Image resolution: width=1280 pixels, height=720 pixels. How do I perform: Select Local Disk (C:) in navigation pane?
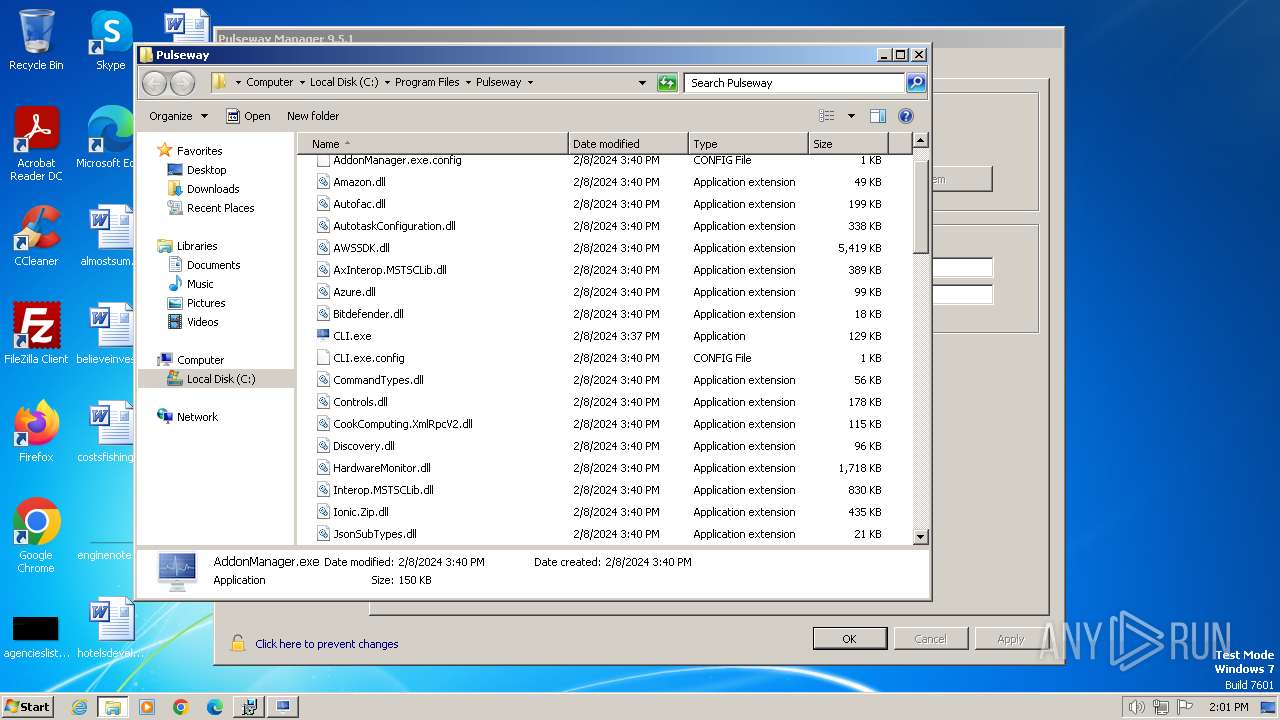click(220, 379)
